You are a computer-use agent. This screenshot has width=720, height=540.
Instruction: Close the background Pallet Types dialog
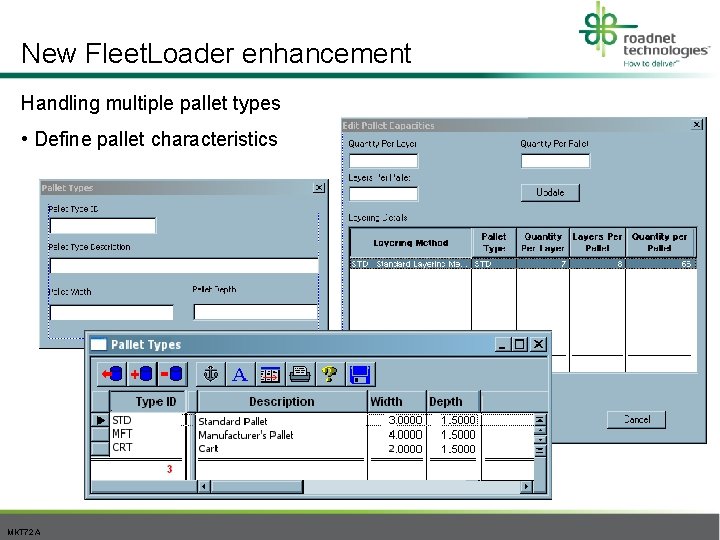click(x=319, y=187)
